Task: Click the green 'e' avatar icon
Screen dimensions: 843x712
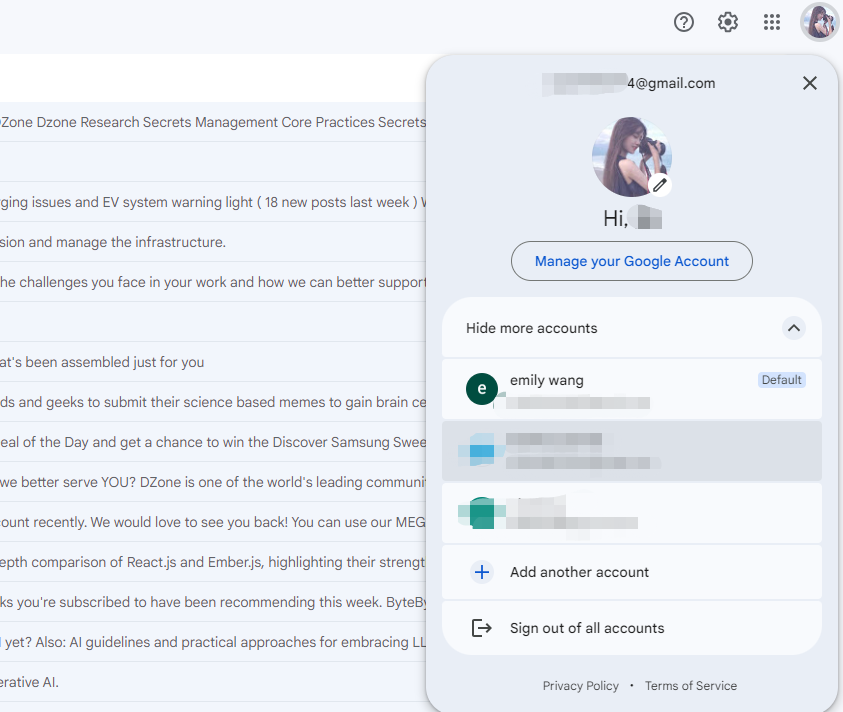Action: click(x=482, y=389)
